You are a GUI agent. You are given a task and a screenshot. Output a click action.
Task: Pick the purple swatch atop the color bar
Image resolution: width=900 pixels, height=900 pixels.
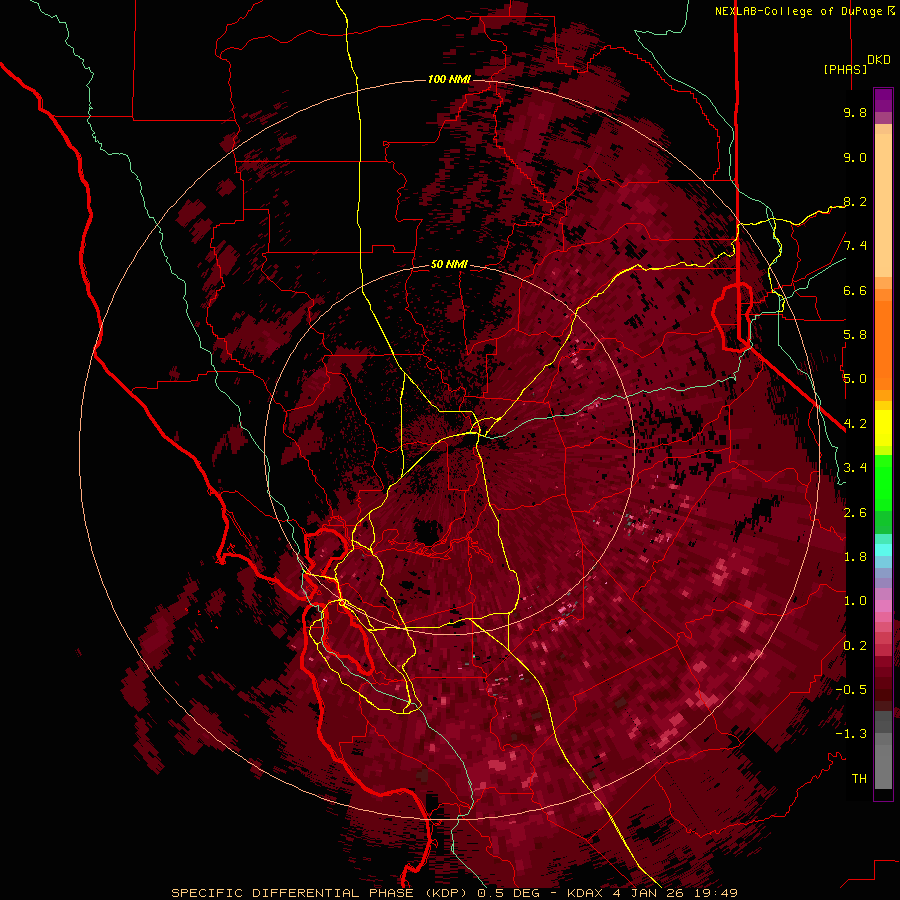pyautogui.click(x=883, y=100)
